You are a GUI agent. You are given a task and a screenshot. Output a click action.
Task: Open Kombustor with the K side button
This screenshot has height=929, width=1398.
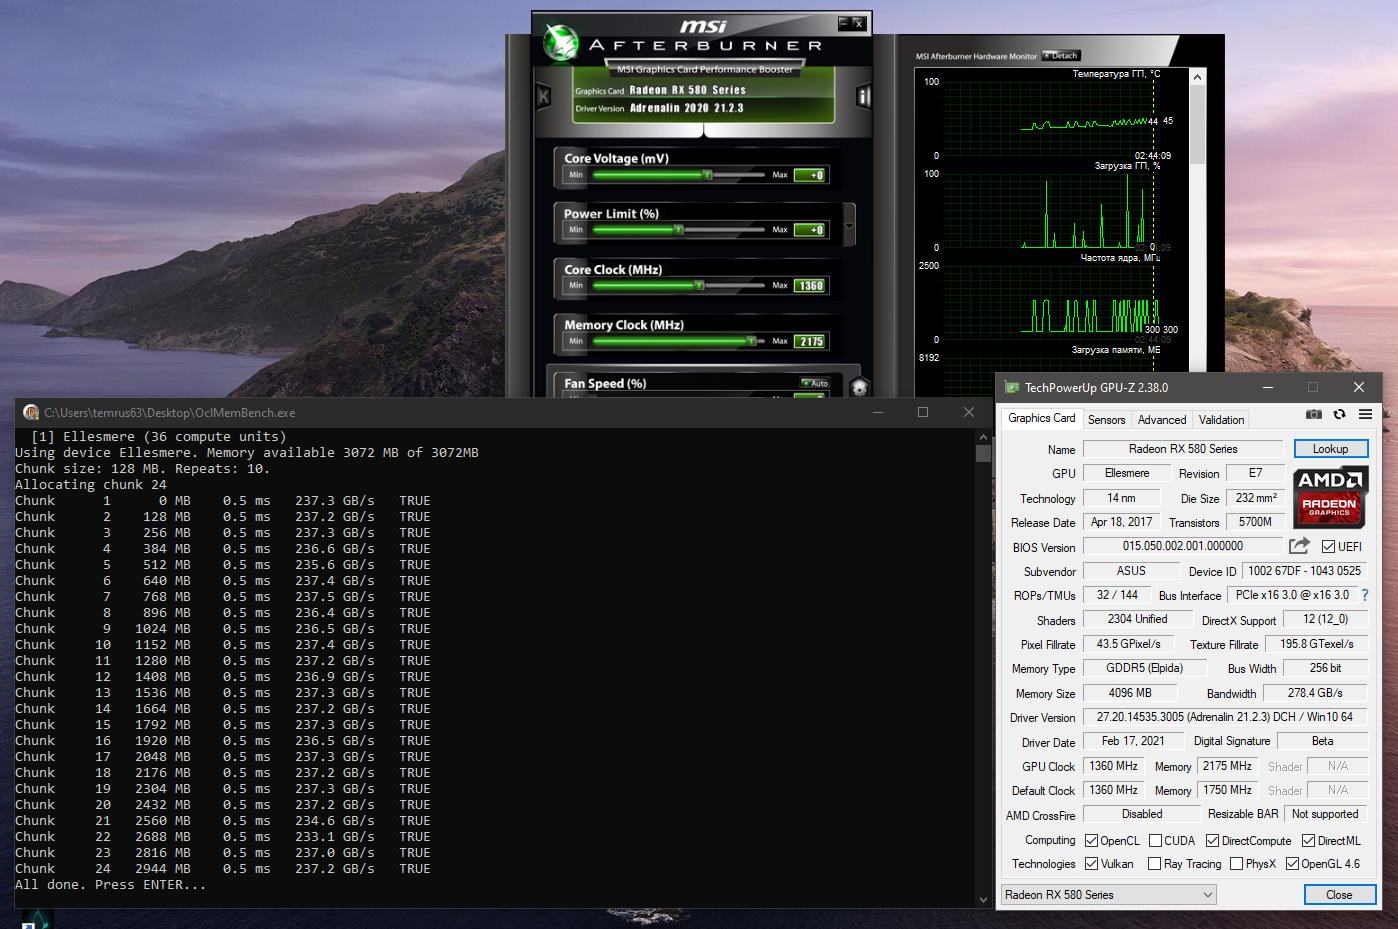point(543,96)
